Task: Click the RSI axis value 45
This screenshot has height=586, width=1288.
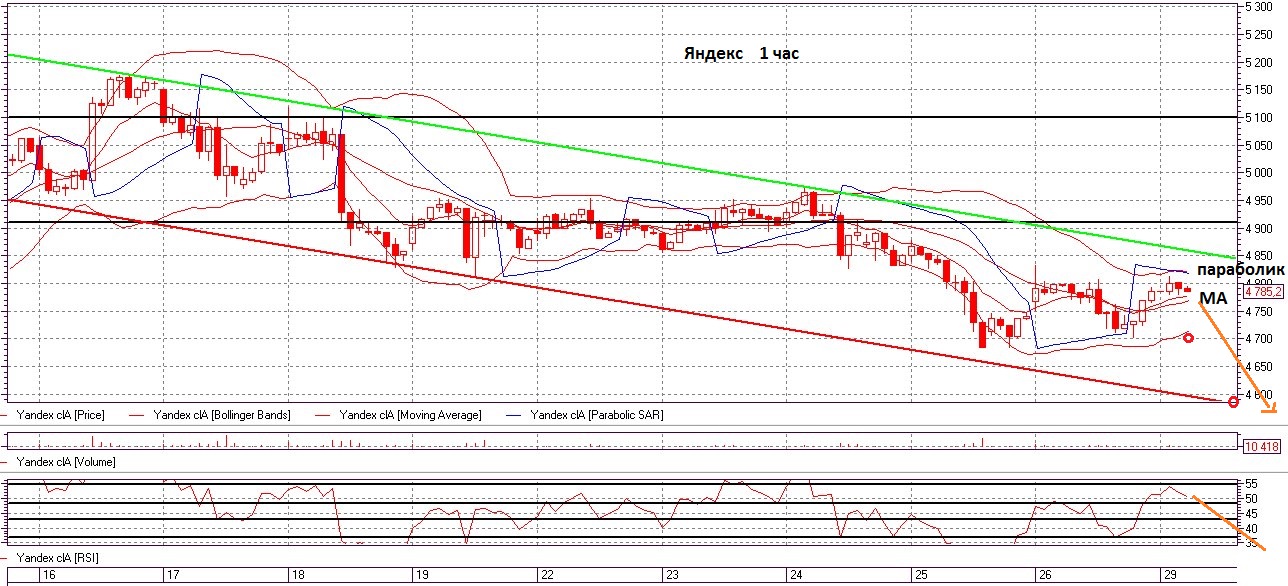Action: pyautogui.click(x=1250, y=513)
